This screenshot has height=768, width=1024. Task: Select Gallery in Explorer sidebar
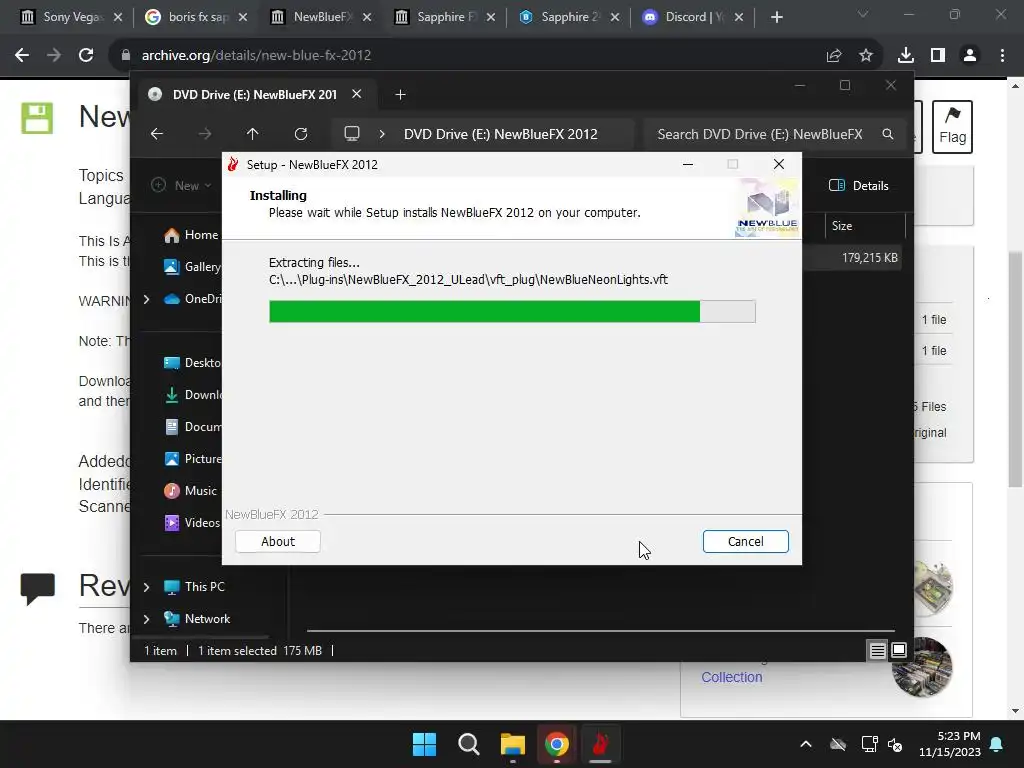(x=193, y=266)
